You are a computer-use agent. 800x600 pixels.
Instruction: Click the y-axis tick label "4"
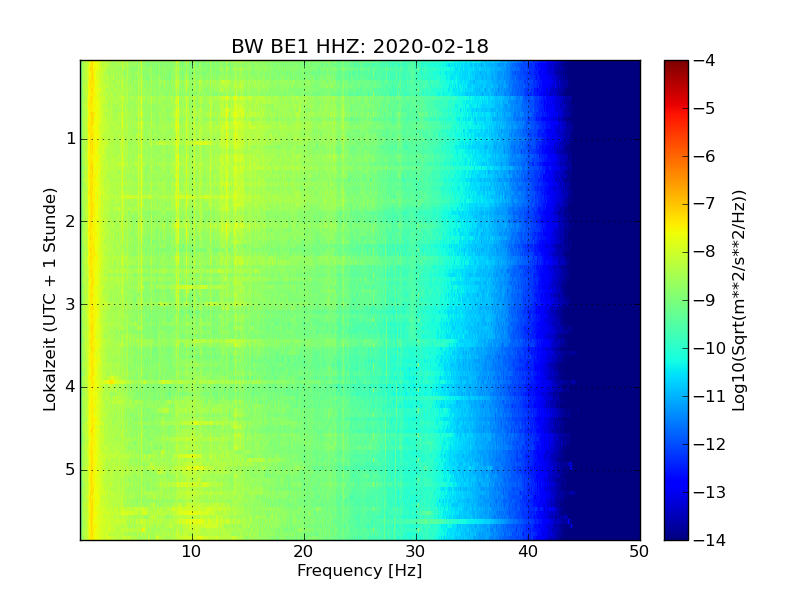click(x=71, y=387)
